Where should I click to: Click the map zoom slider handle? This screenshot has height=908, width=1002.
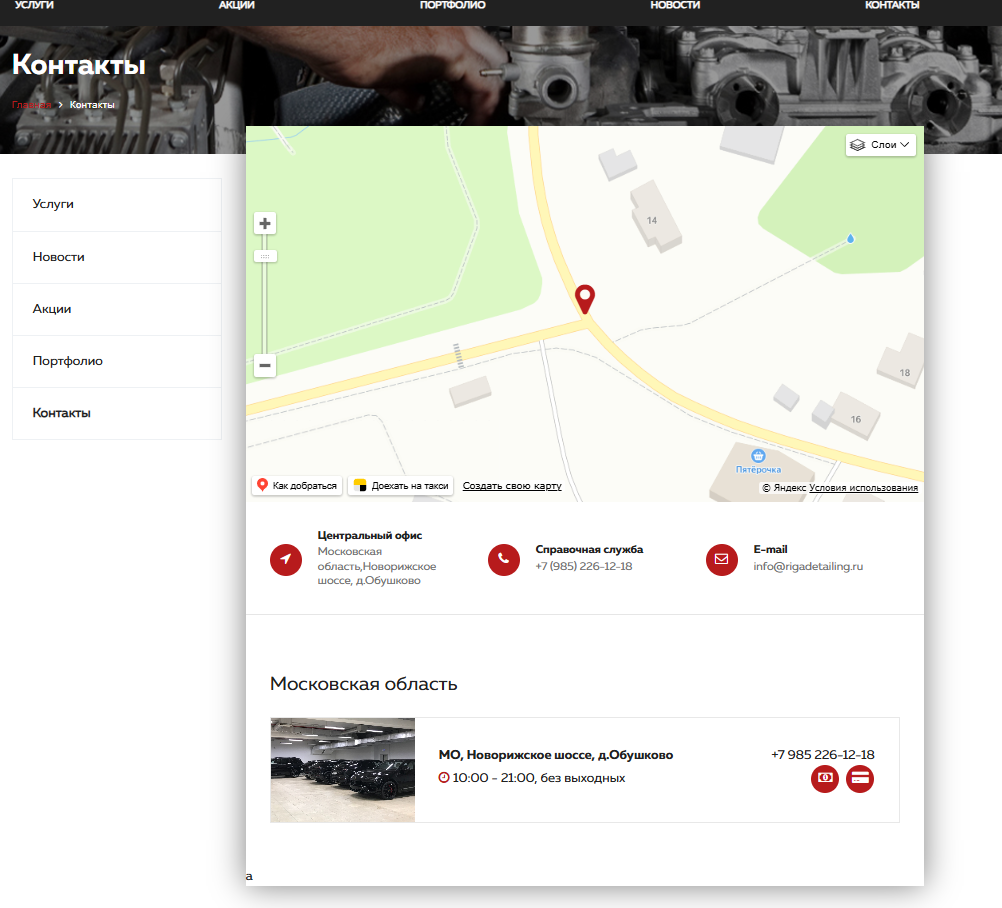click(x=265, y=257)
